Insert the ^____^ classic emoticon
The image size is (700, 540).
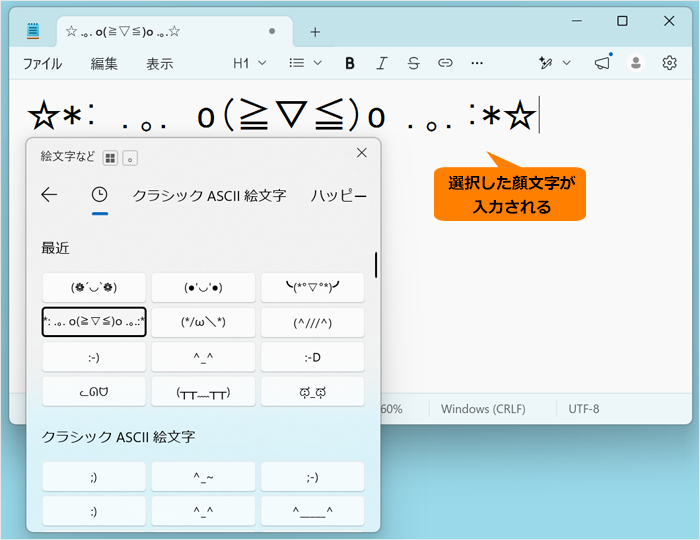click(312, 511)
